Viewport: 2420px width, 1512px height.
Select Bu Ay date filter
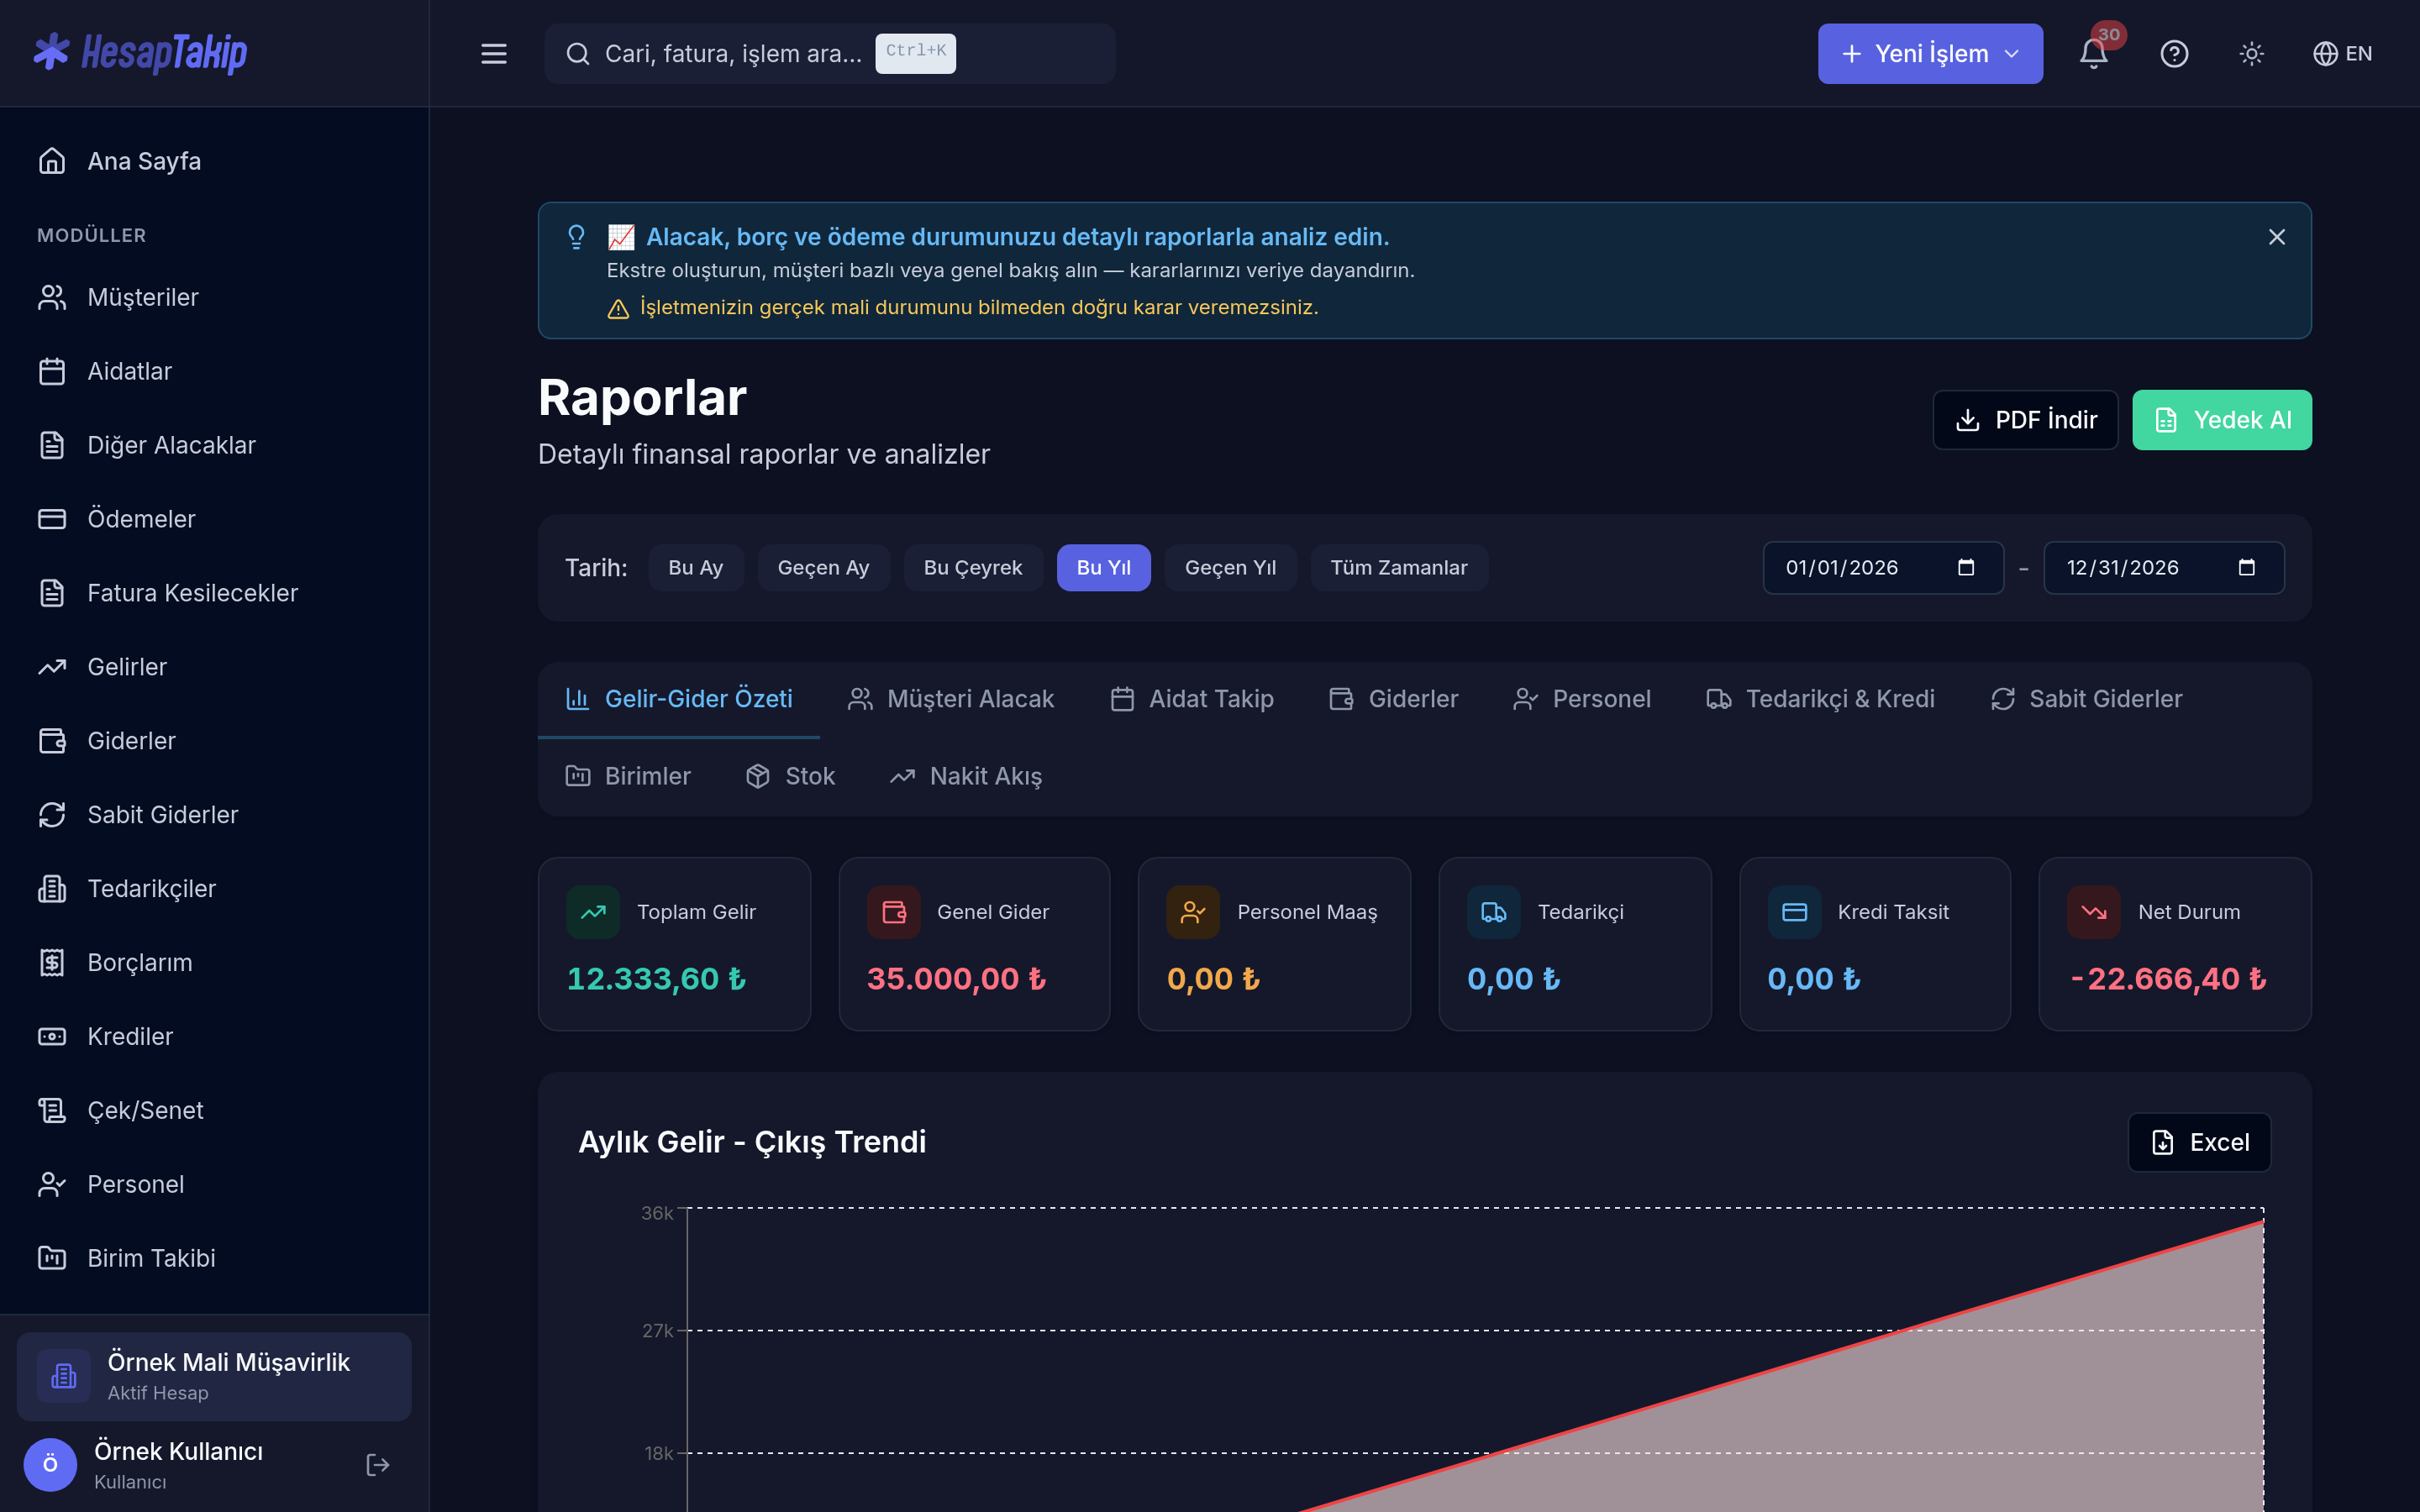[696, 568]
